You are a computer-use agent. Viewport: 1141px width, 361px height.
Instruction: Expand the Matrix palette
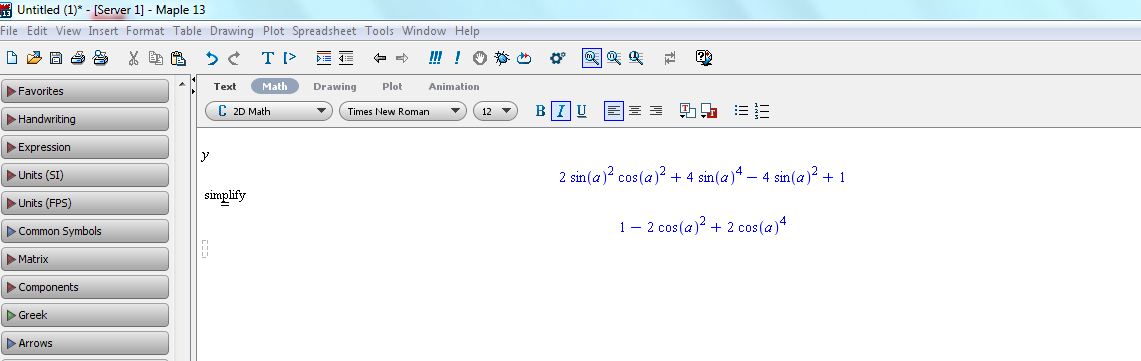85,259
